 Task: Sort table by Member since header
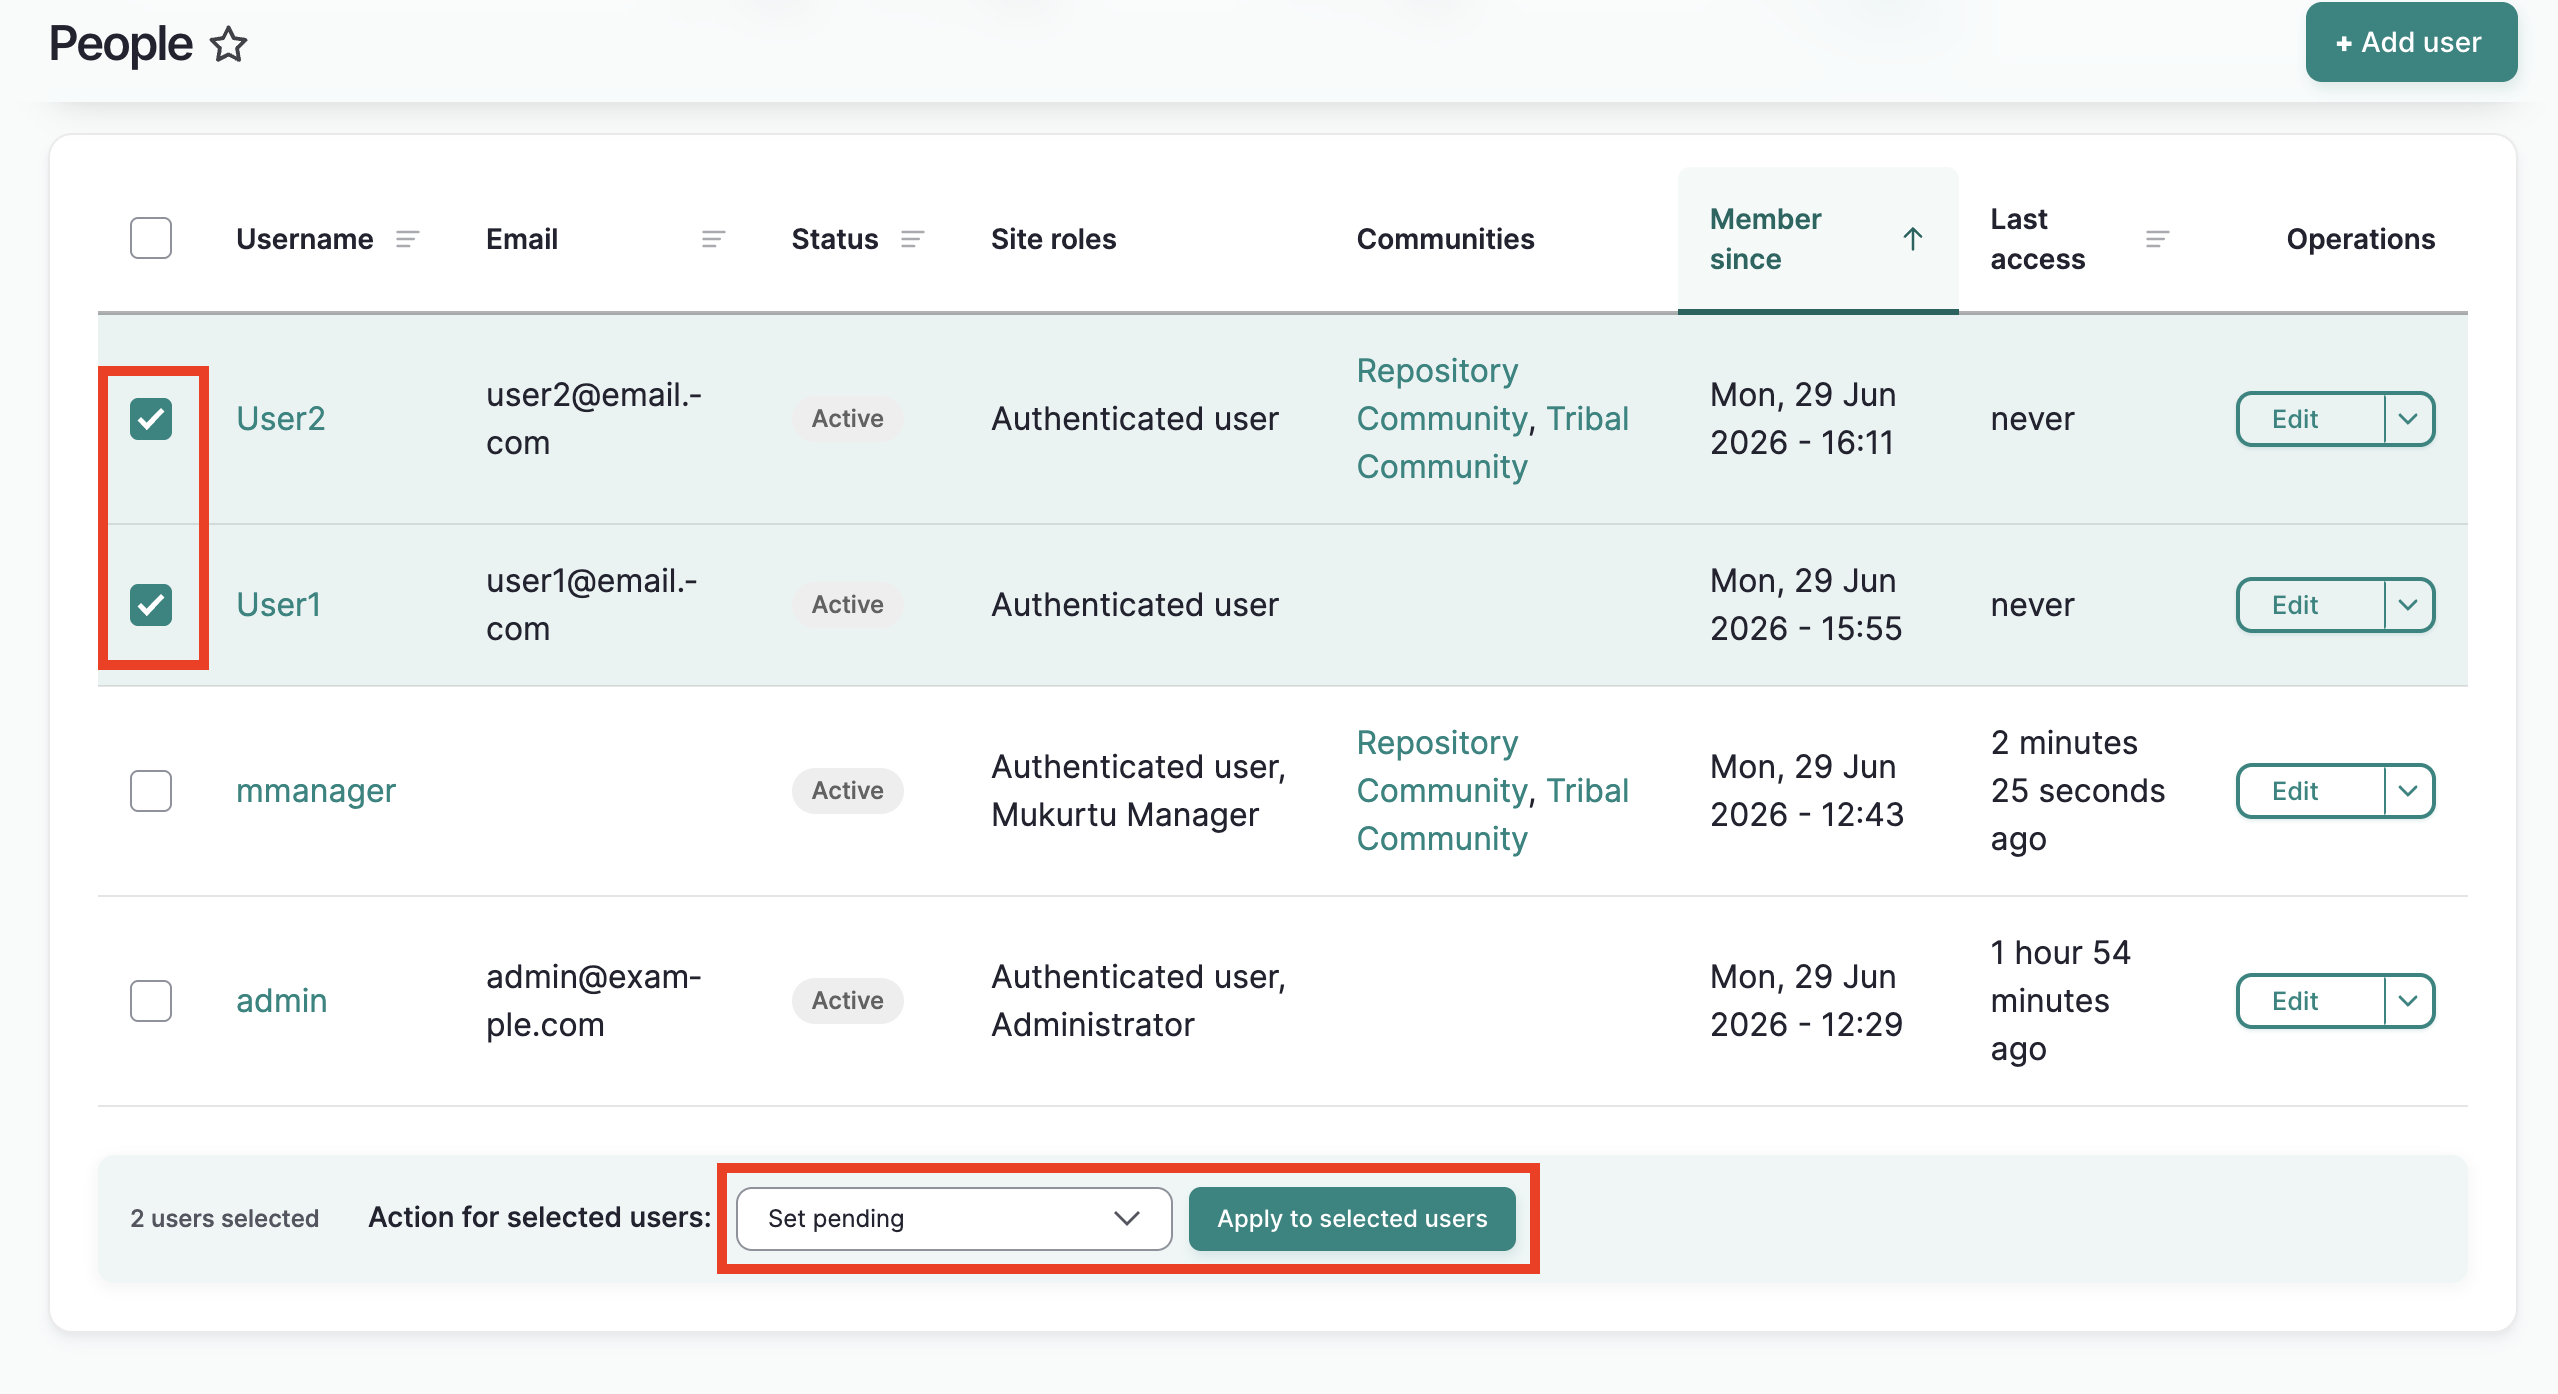(x=1766, y=239)
